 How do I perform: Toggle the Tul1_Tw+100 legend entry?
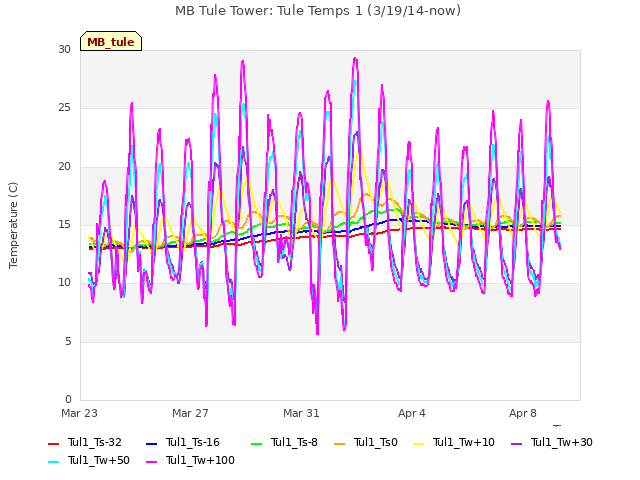coord(190,460)
